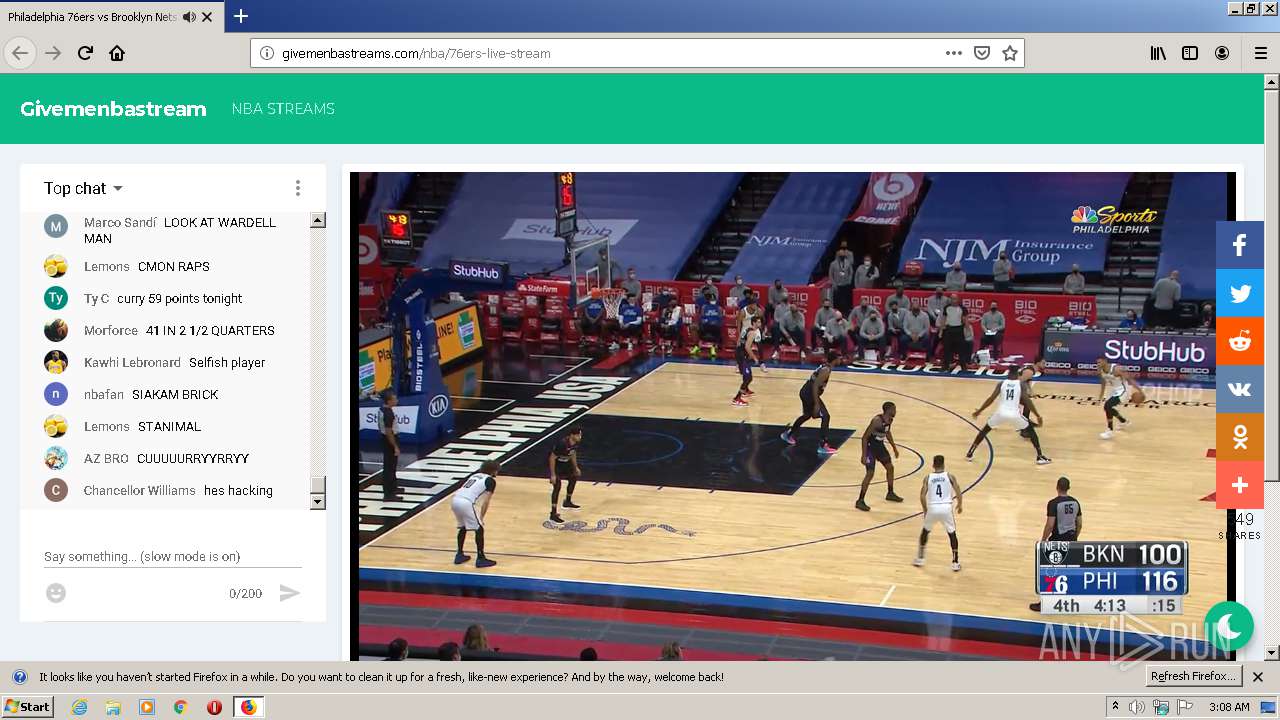Launch Internet Explorer from taskbar

point(79,707)
